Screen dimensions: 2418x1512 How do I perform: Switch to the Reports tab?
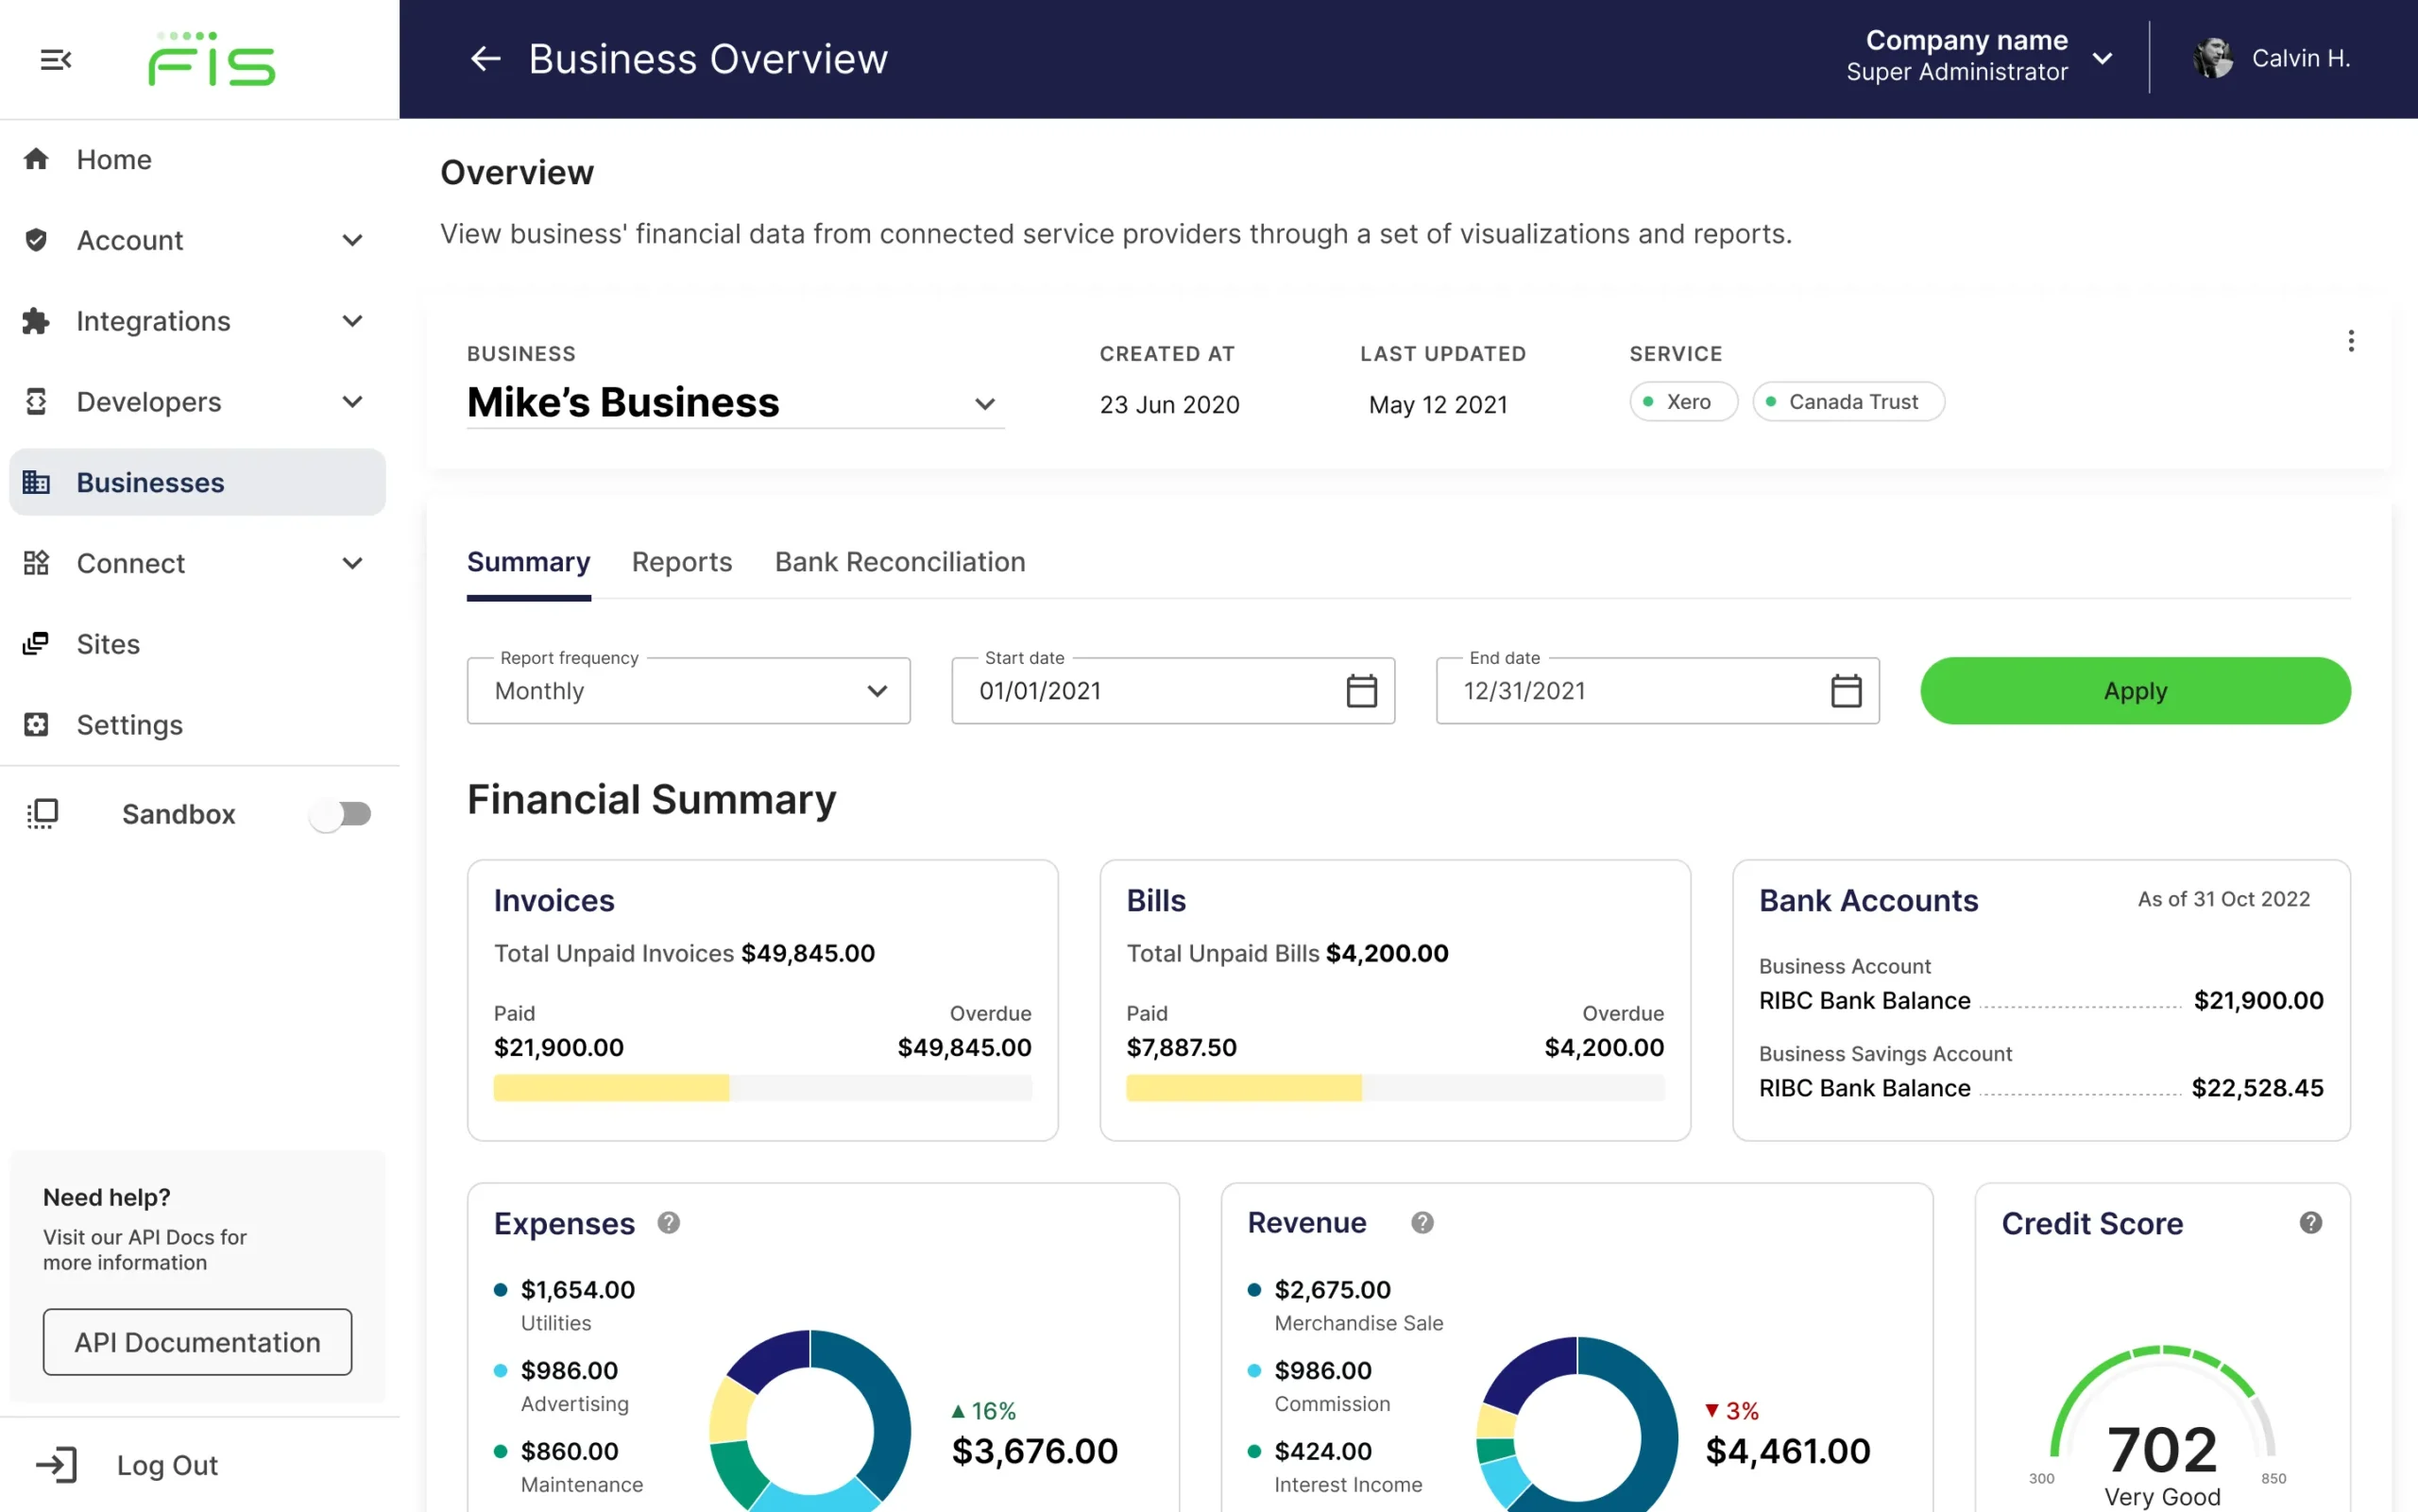tap(682, 562)
